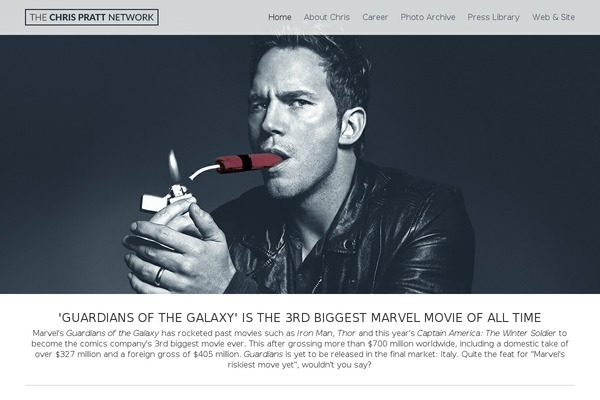Image resolution: width=600 pixels, height=400 pixels.
Task: Click Captain America: The Winter Soldier text
Action: tap(486, 333)
